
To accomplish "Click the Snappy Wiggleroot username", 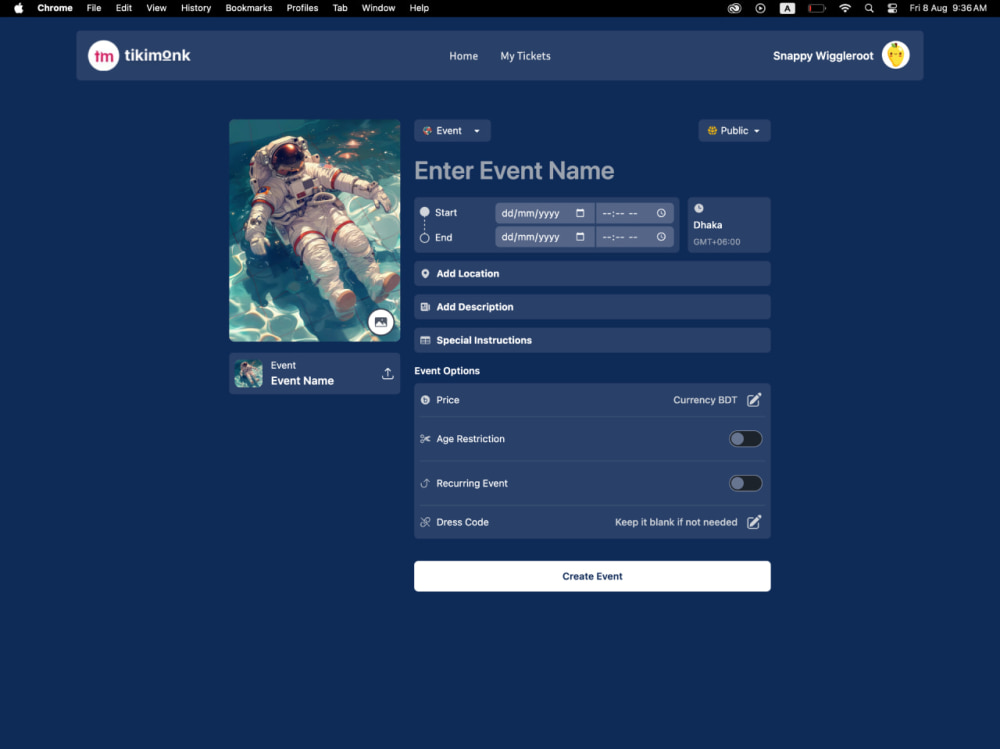I will 823,56.
